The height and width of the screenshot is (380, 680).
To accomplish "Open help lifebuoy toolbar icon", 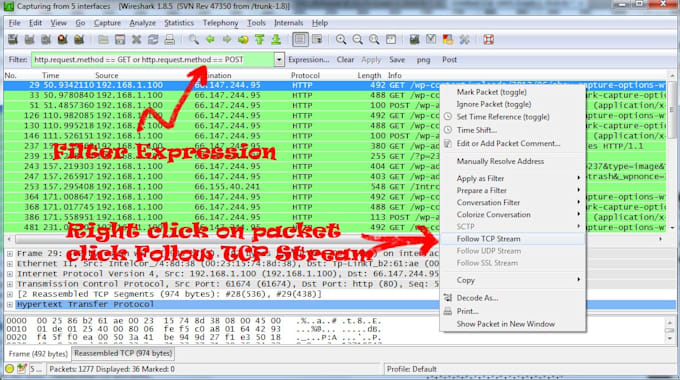I will 489,39.
